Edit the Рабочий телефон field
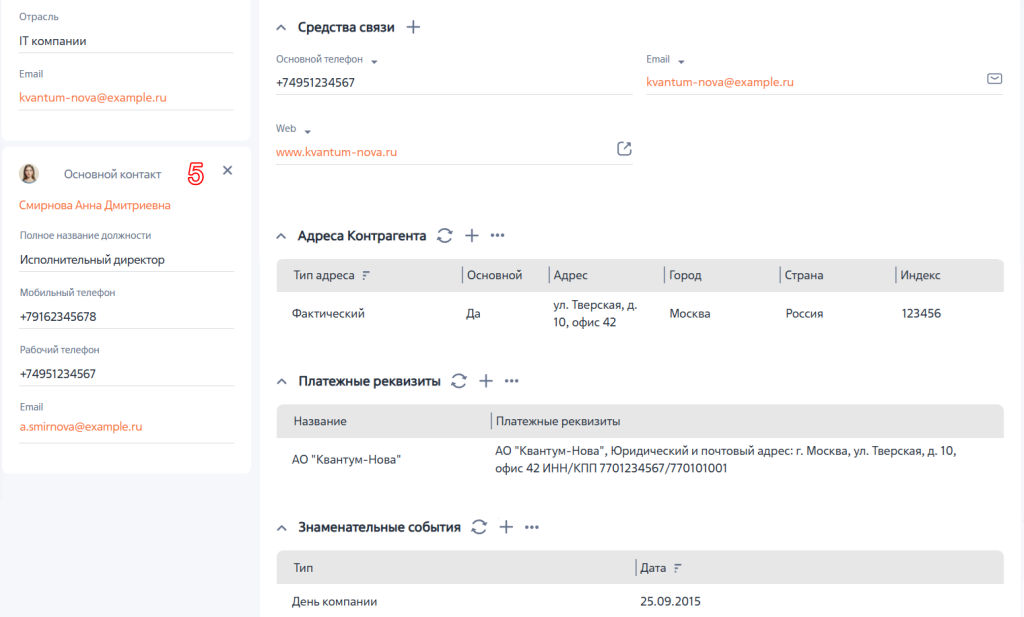1024x617 pixels. point(127,374)
